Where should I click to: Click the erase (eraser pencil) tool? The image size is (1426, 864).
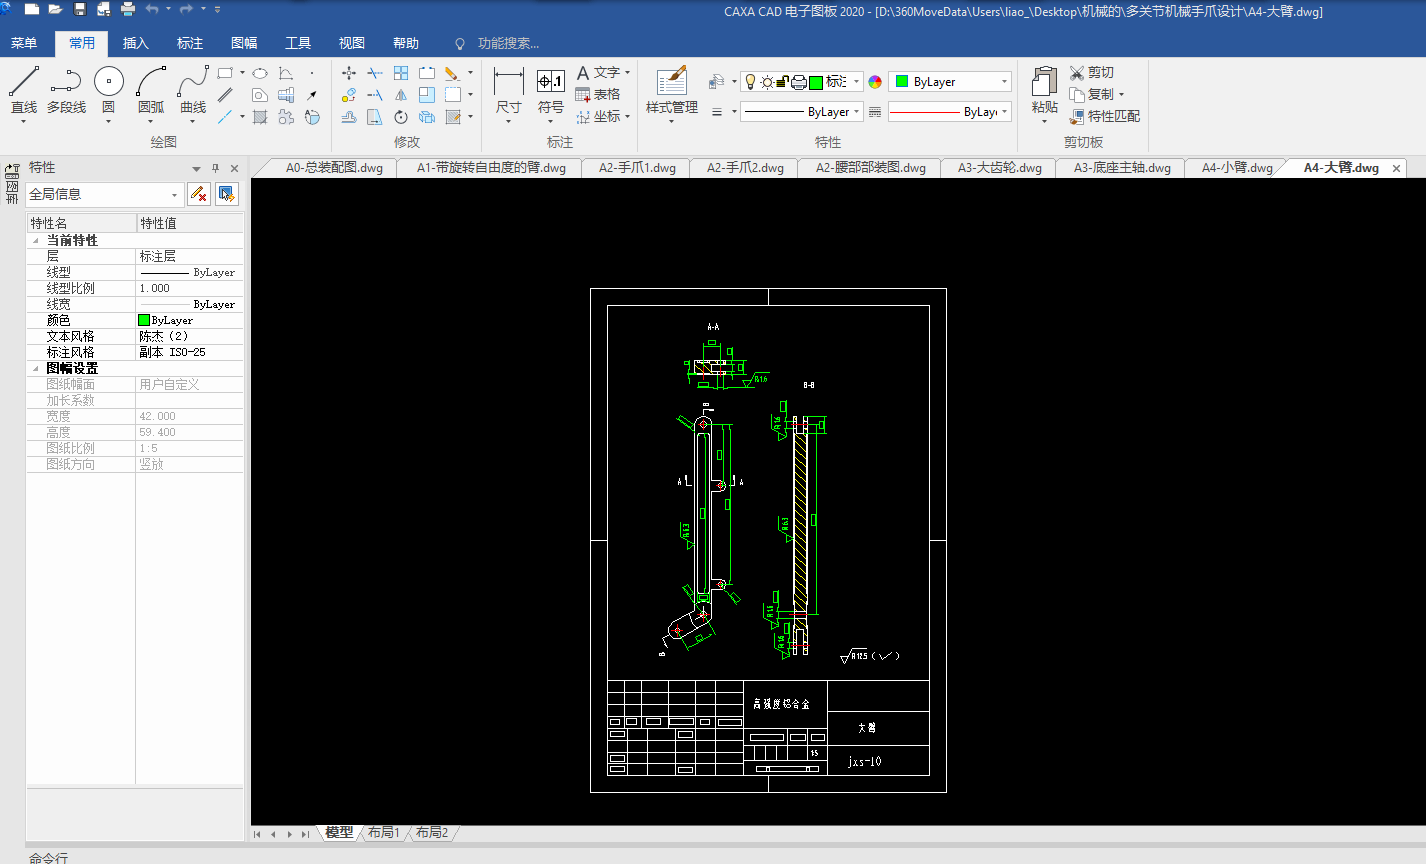click(452, 73)
